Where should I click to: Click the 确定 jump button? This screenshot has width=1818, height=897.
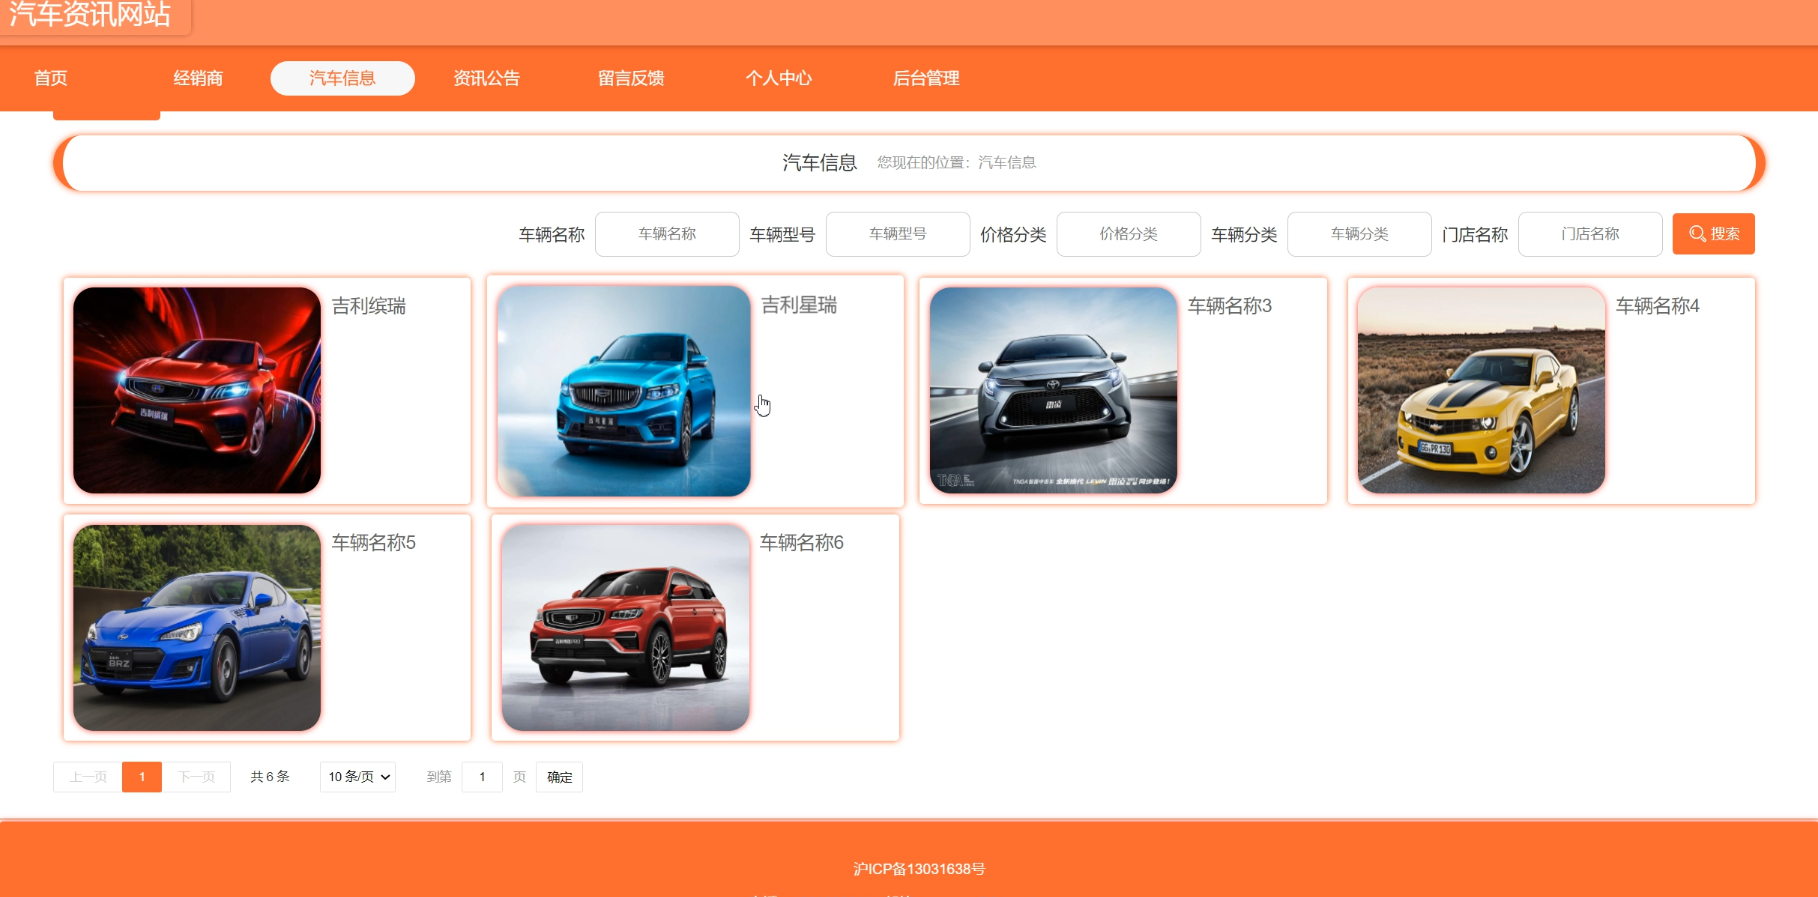(x=560, y=777)
